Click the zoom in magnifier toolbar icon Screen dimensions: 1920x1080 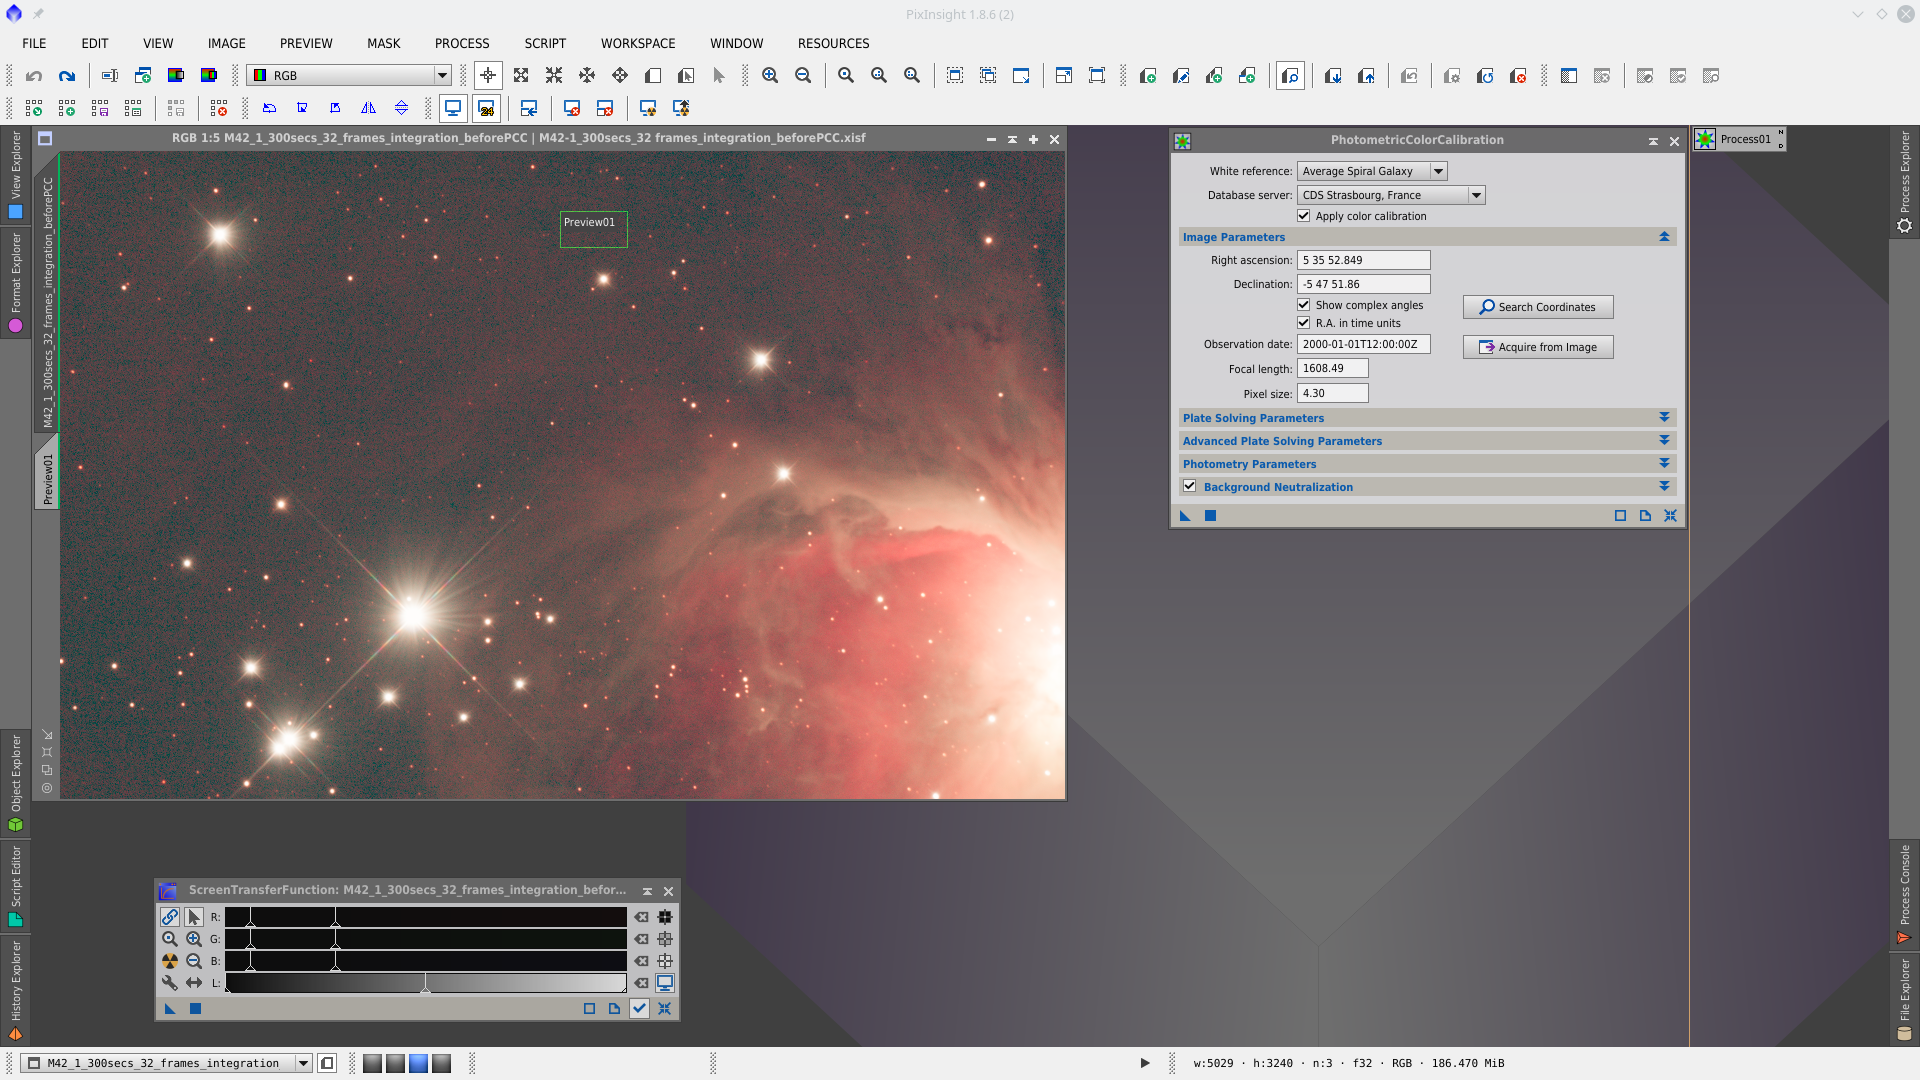pyautogui.click(x=770, y=76)
